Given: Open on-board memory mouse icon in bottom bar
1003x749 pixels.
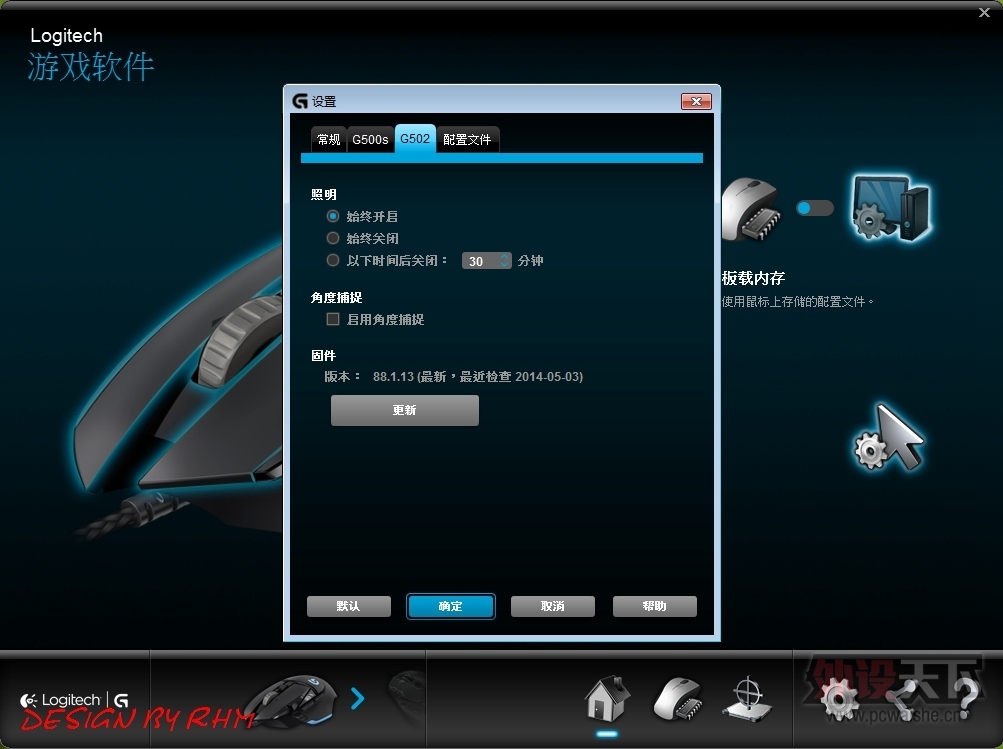Looking at the screenshot, I should 679,698.
